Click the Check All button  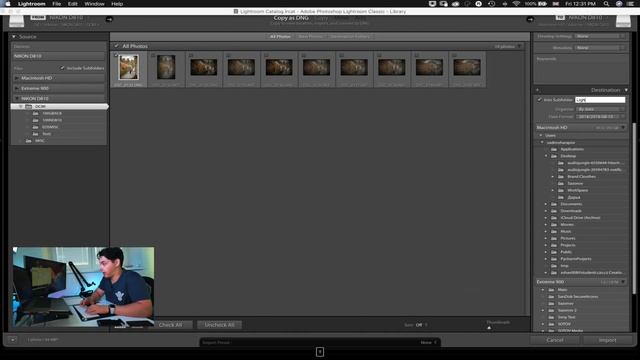point(170,325)
